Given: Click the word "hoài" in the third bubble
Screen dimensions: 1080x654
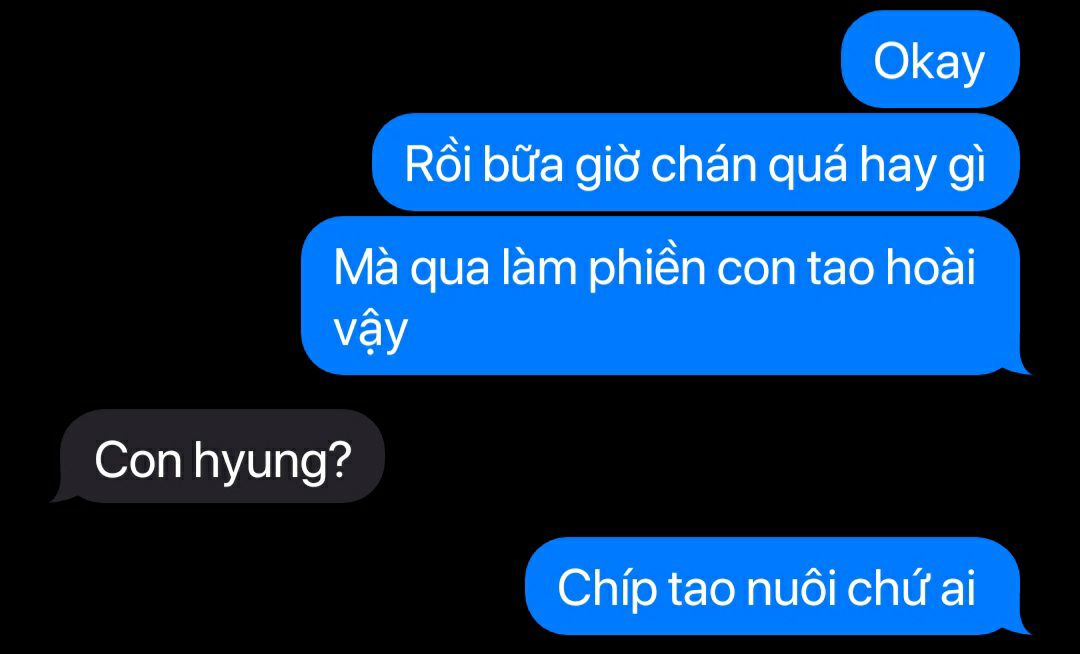Looking at the screenshot, I should click(931, 266).
